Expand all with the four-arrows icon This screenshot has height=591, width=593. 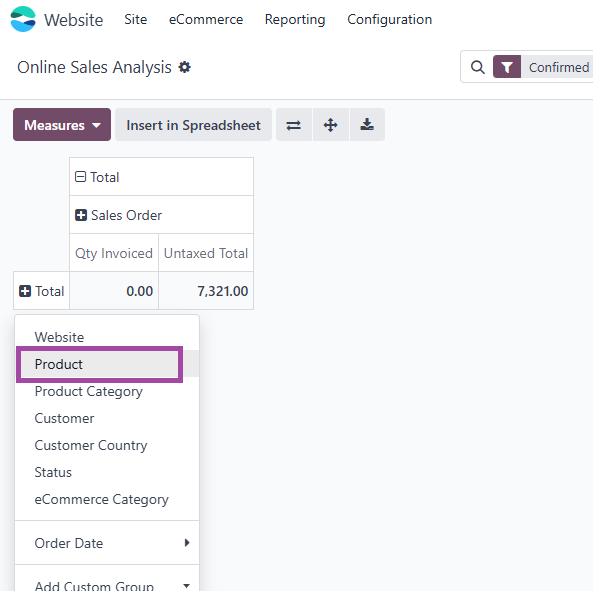[331, 125]
